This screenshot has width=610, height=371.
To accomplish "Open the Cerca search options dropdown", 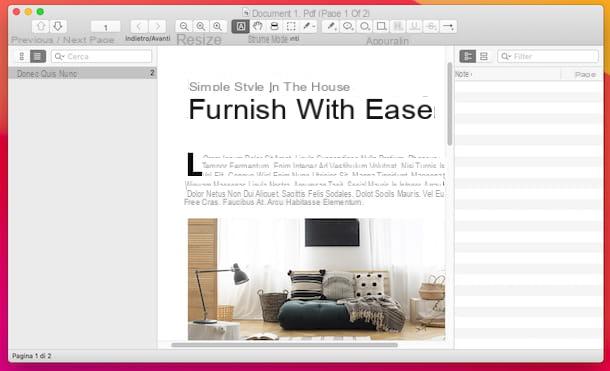I will click(59, 57).
